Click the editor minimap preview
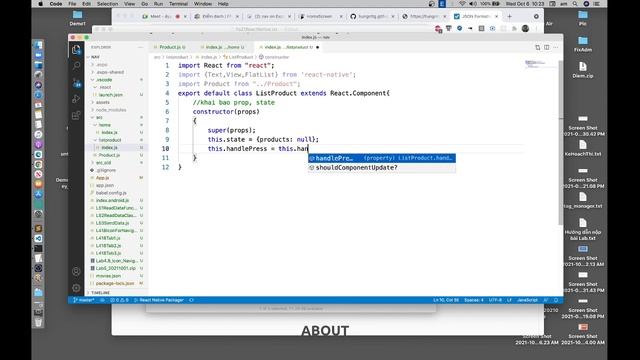 [540, 64]
